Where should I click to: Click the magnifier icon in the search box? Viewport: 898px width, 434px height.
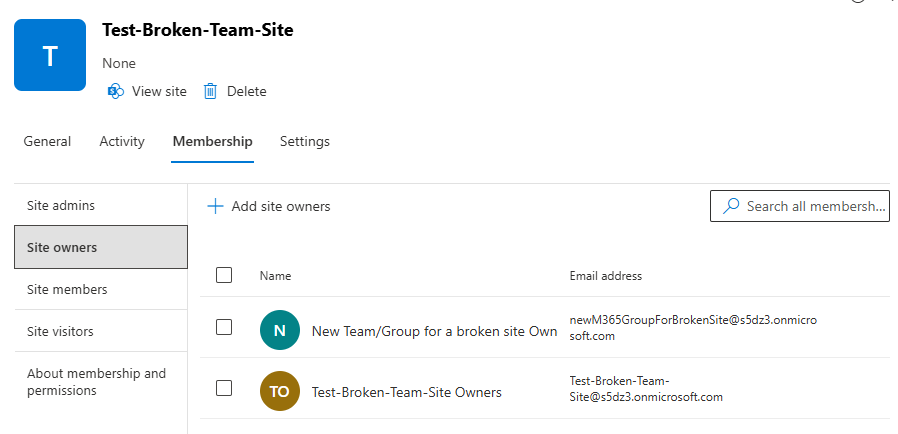[730, 206]
